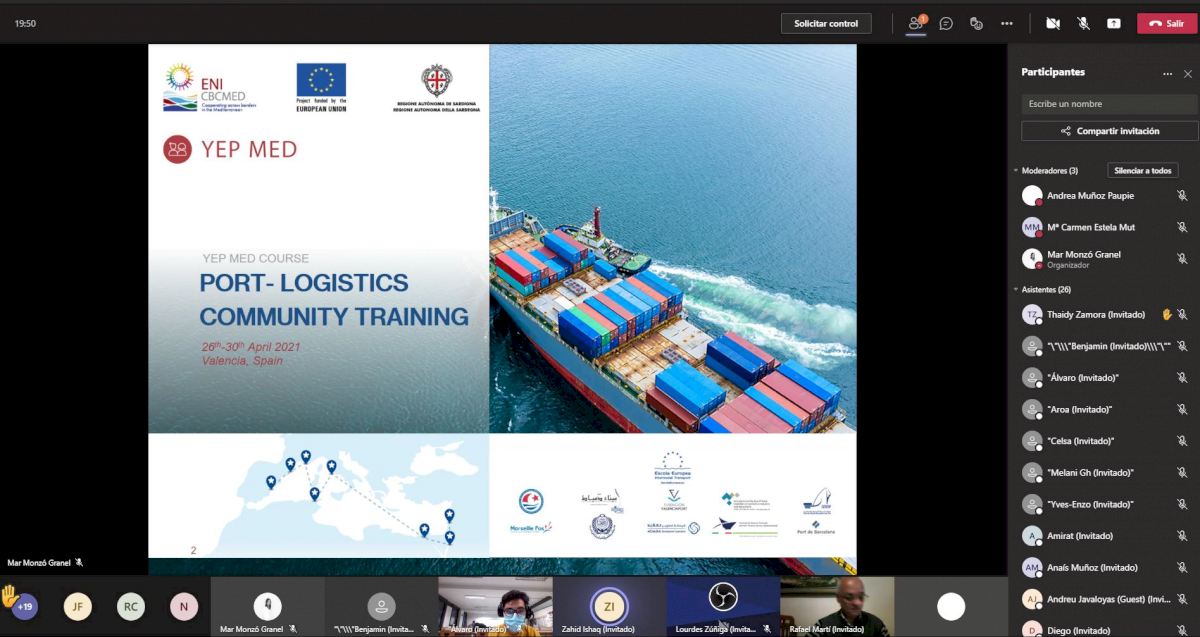
Task: Click the mute icon beside Andrea Muñoz Paupie
Action: click(x=1182, y=196)
